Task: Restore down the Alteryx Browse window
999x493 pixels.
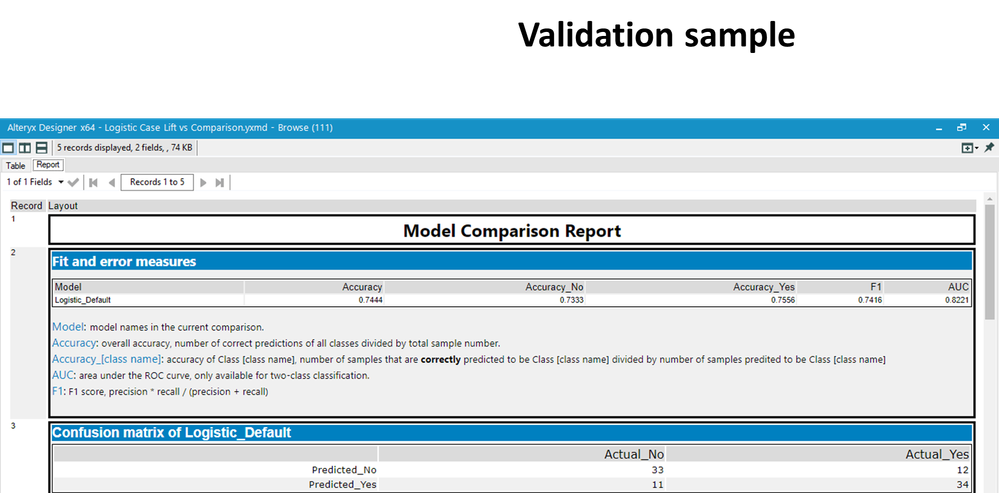Action: pyautogui.click(x=962, y=127)
